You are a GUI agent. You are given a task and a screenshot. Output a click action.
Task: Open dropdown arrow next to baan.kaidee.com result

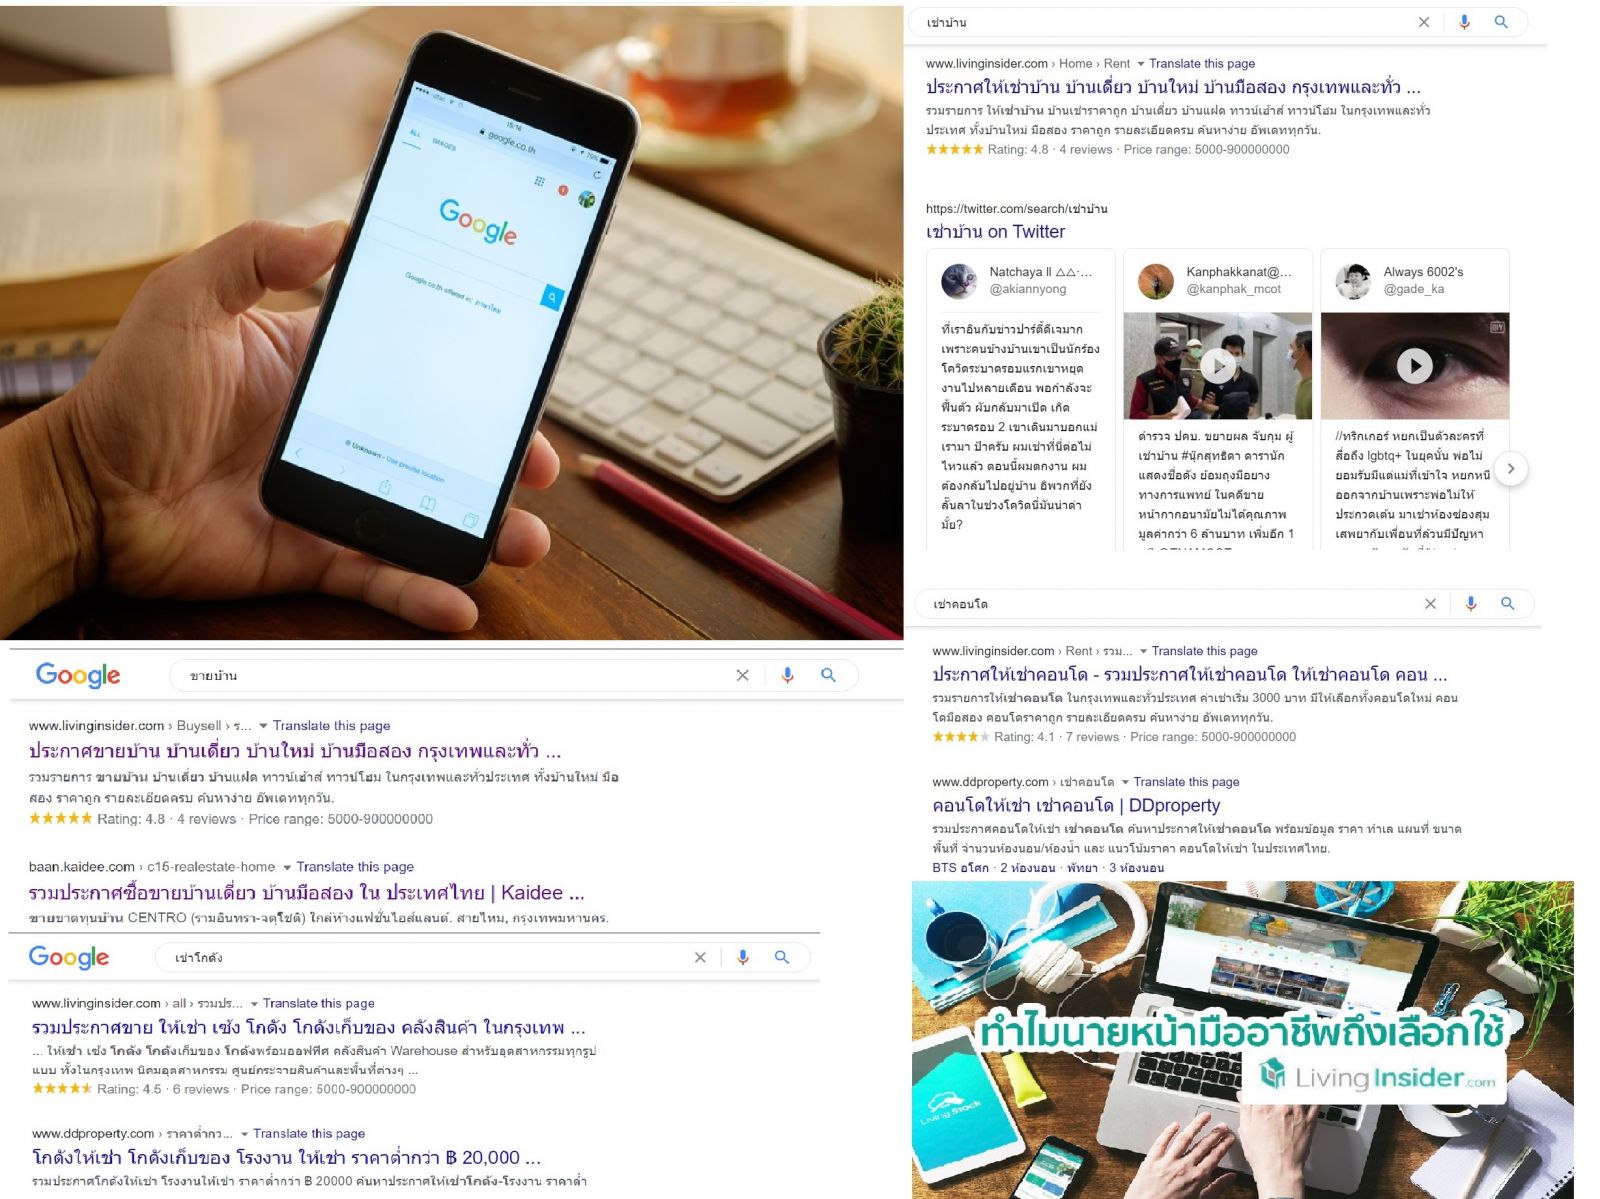pos(287,867)
